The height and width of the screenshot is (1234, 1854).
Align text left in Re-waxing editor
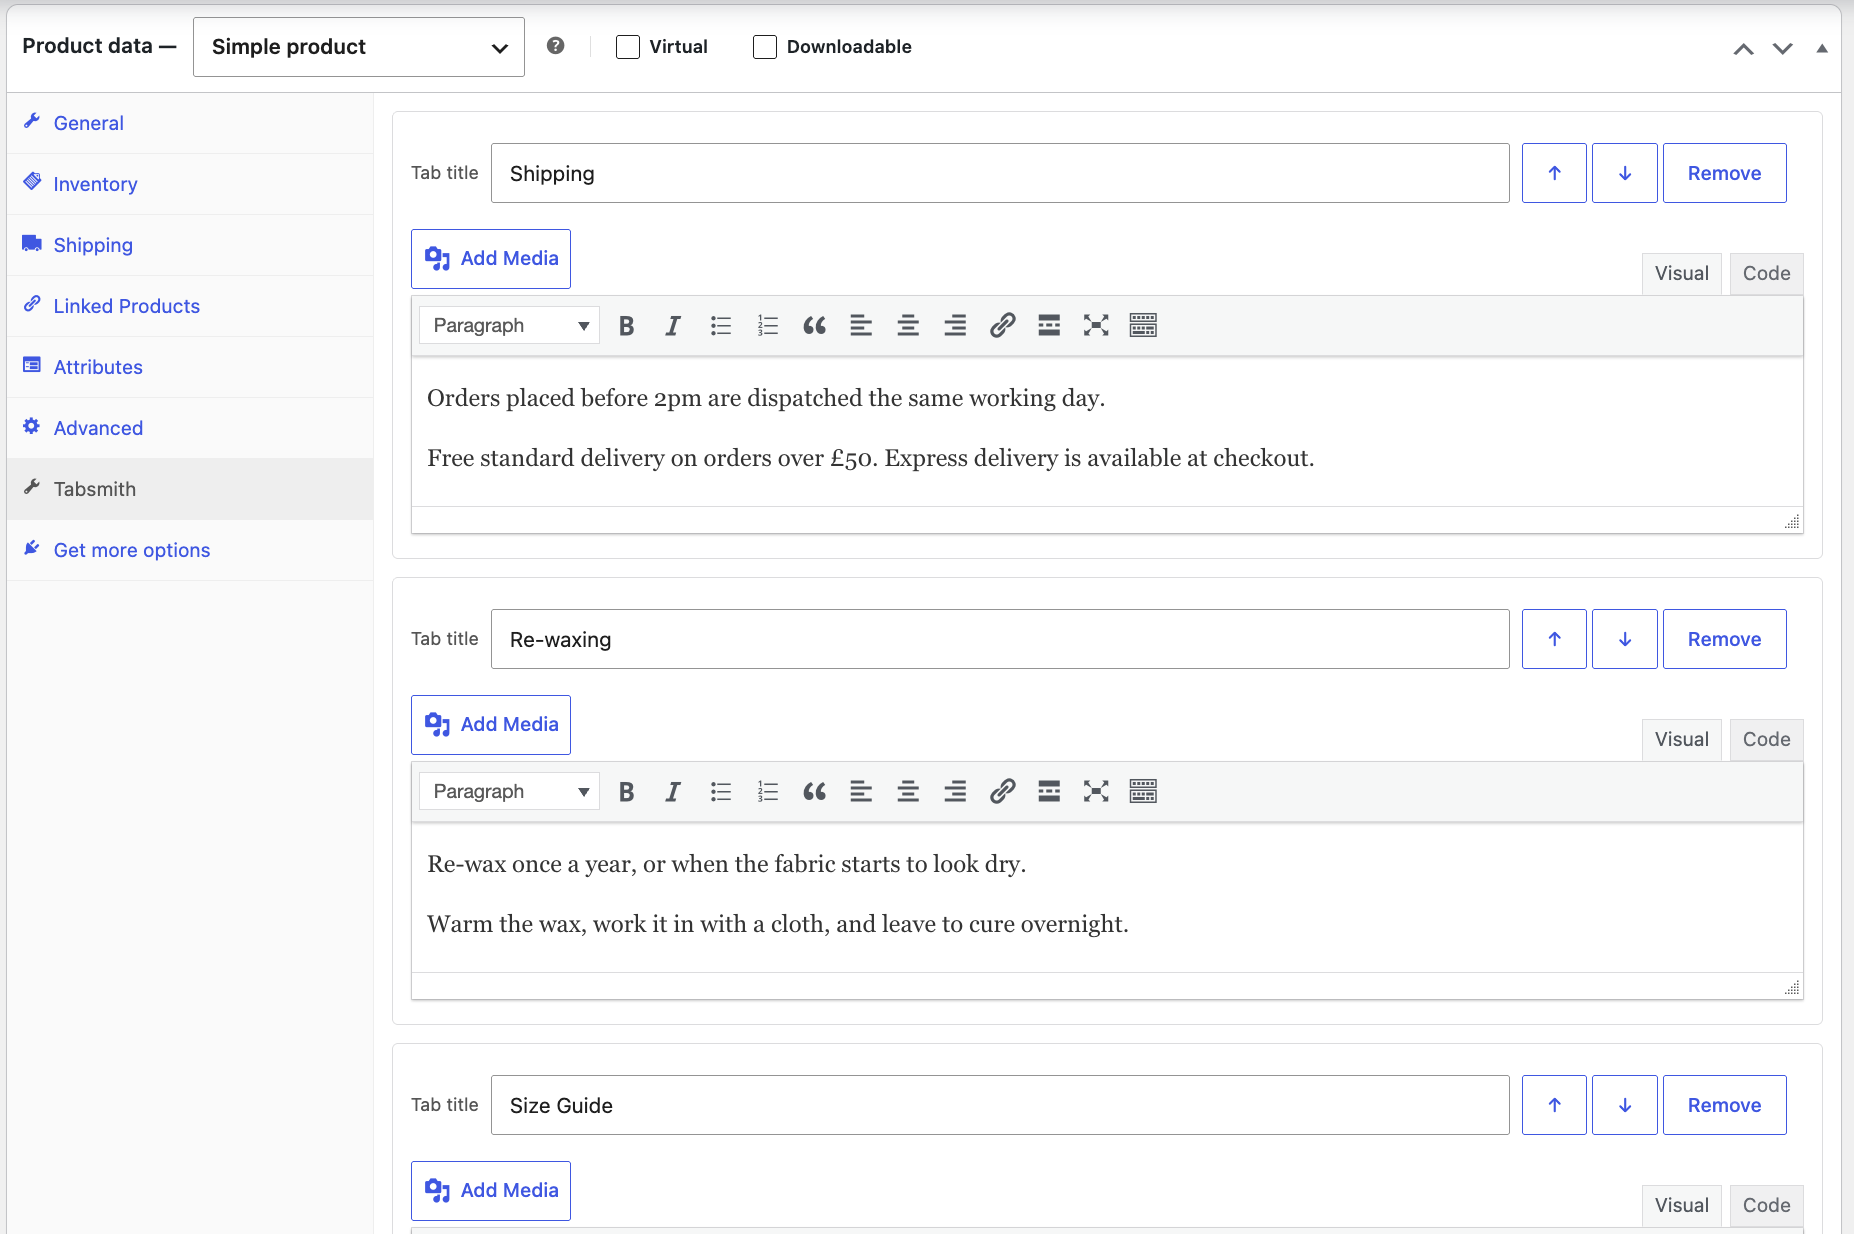861,792
